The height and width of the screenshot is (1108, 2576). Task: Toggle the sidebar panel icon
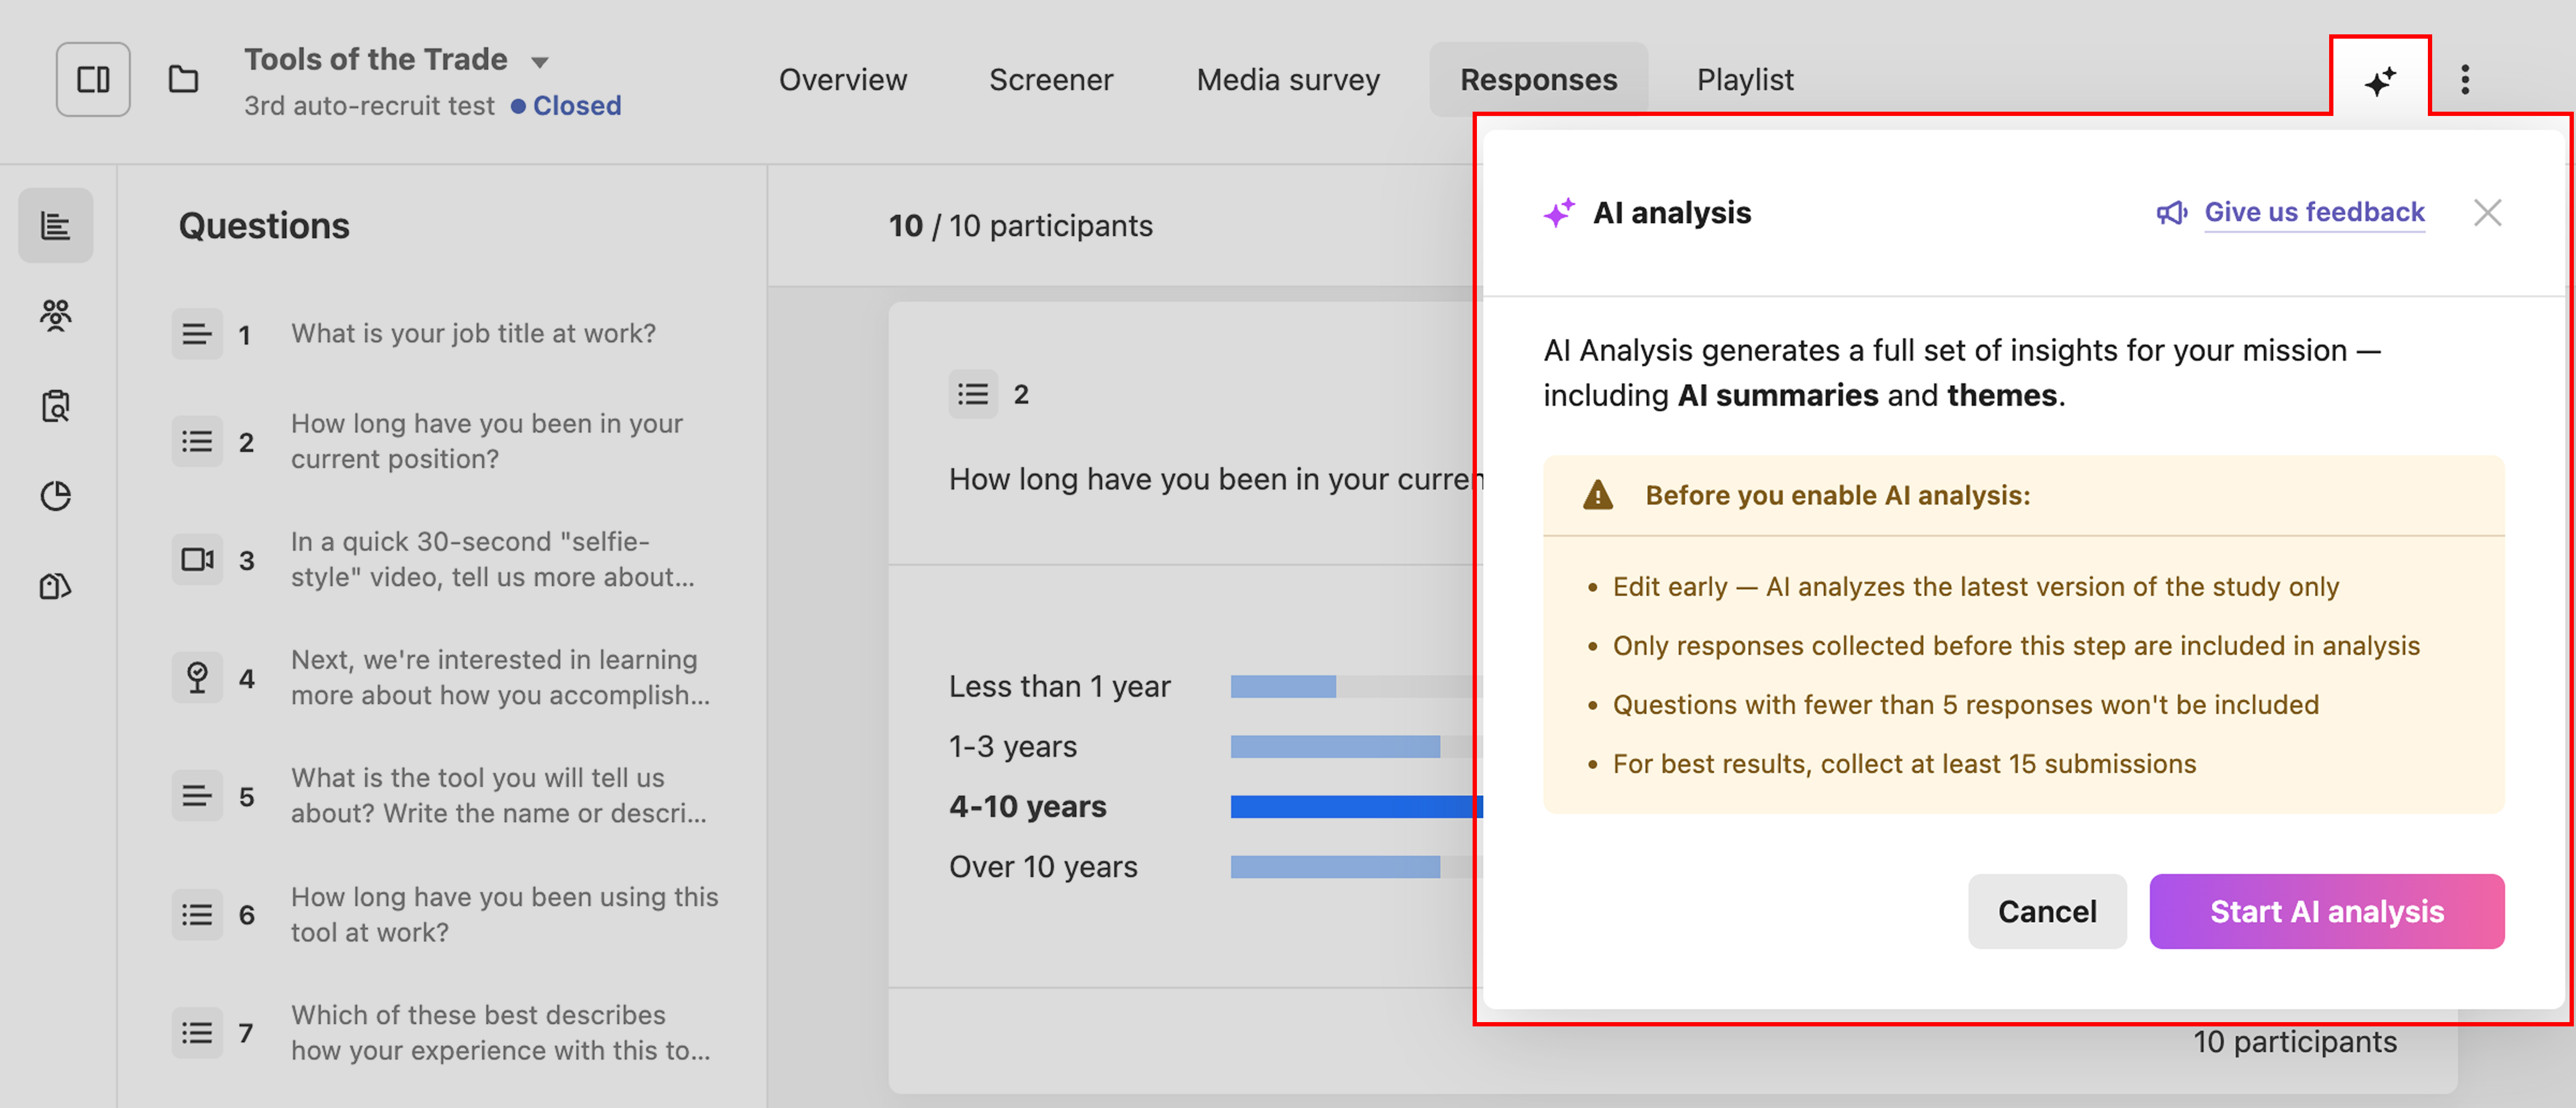tap(92, 79)
